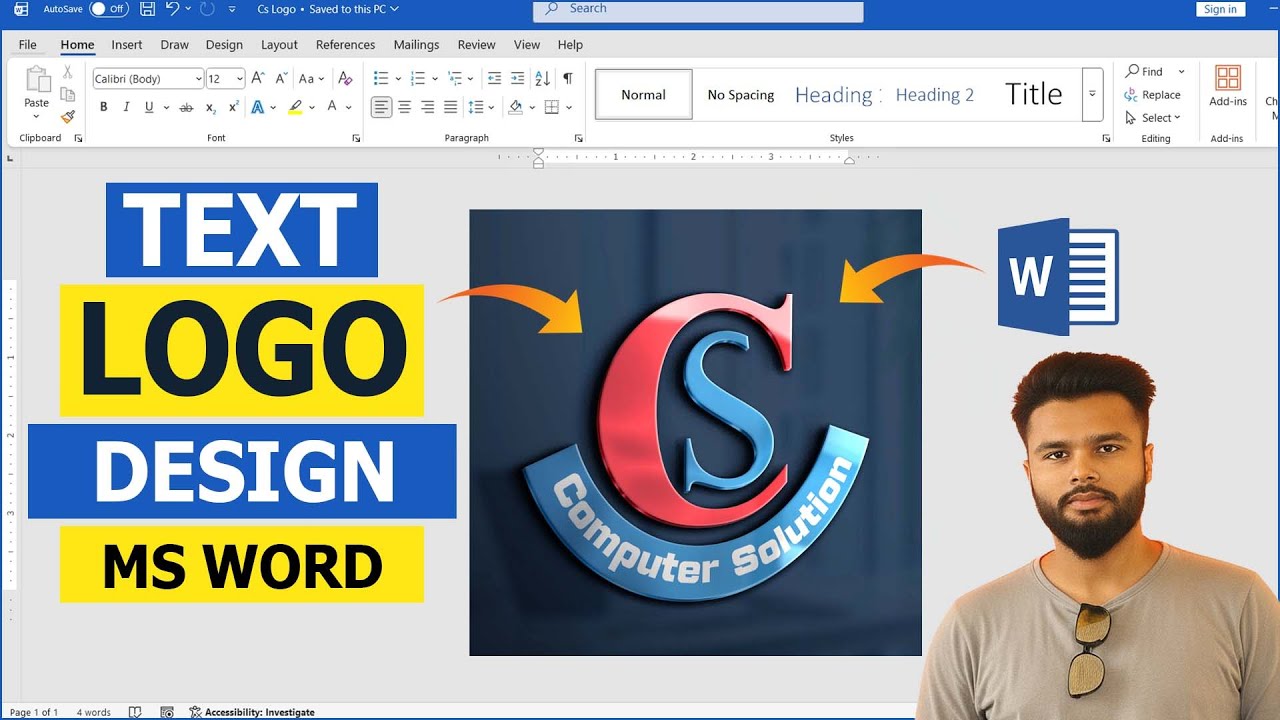Toggle the AutoSave switch
The width and height of the screenshot is (1280, 720).
(109, 9)
